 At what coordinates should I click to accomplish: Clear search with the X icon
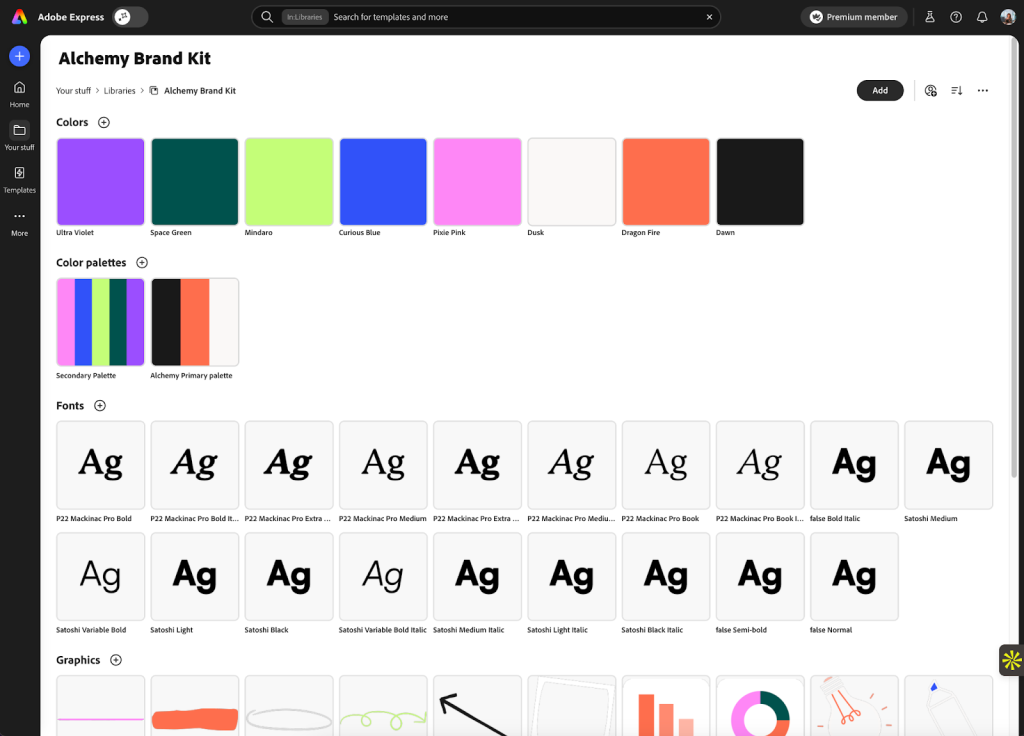pyautogui.click(x=709, y=17)
